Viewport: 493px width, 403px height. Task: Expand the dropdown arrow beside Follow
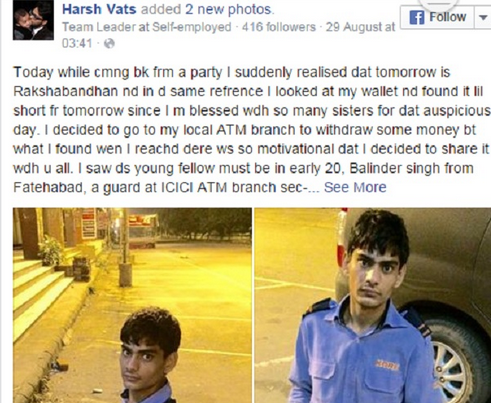coord(483,17)
